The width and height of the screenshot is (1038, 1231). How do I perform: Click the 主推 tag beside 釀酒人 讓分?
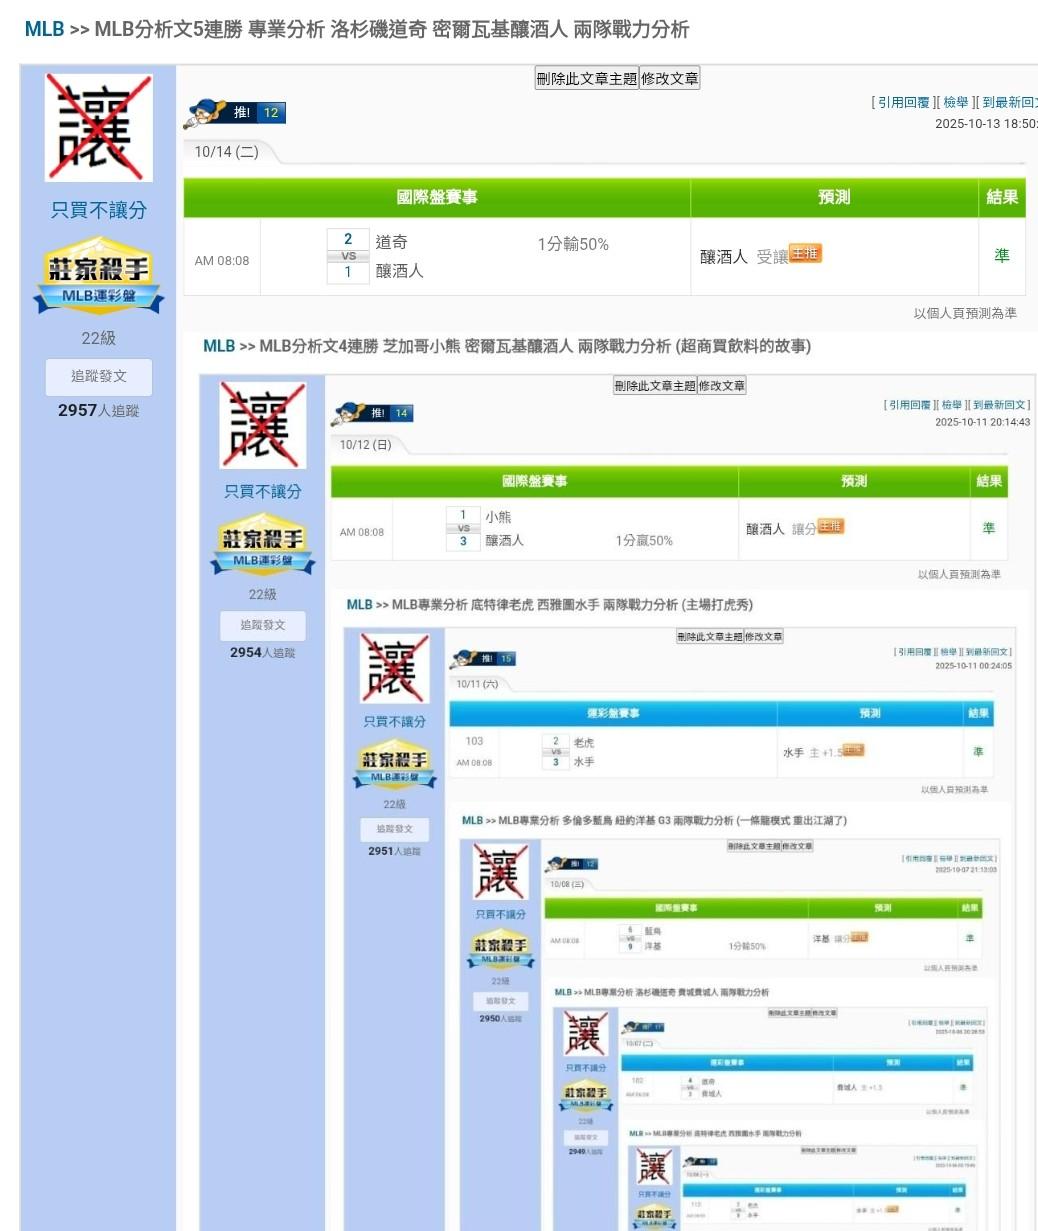coord(830,527)
